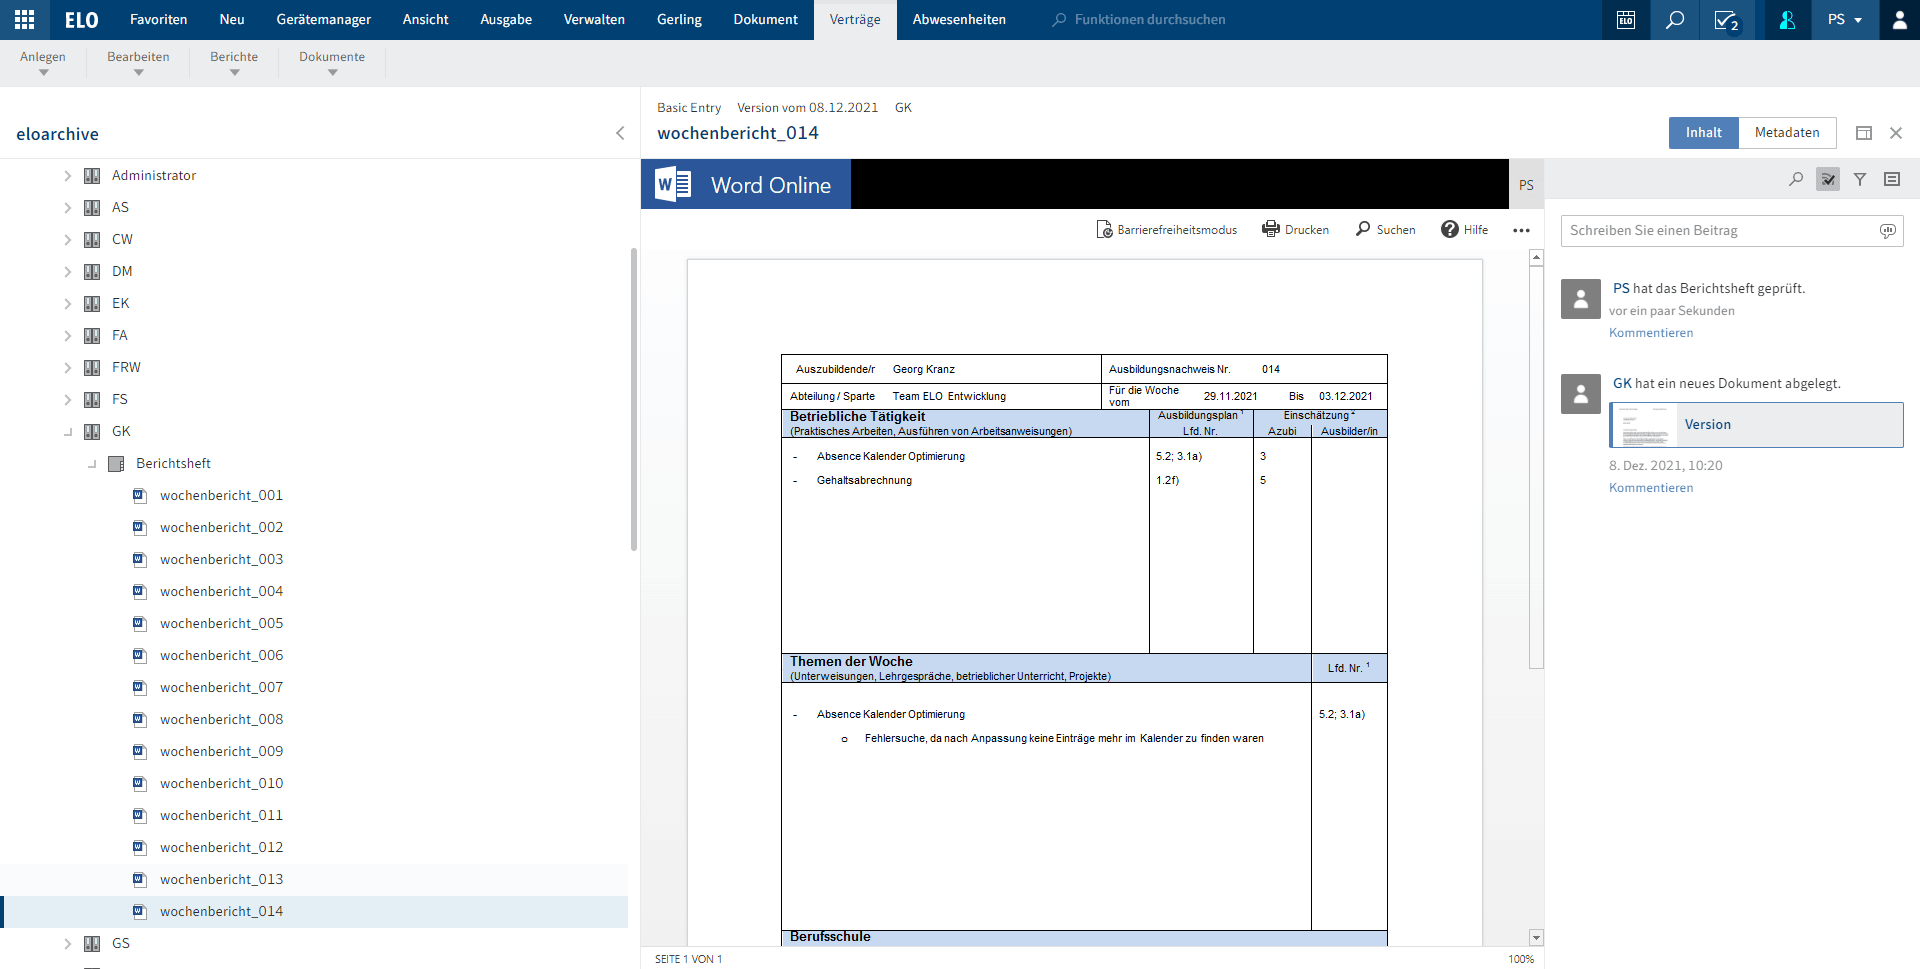Open the Dokumente dropdown

click(332, 63)
